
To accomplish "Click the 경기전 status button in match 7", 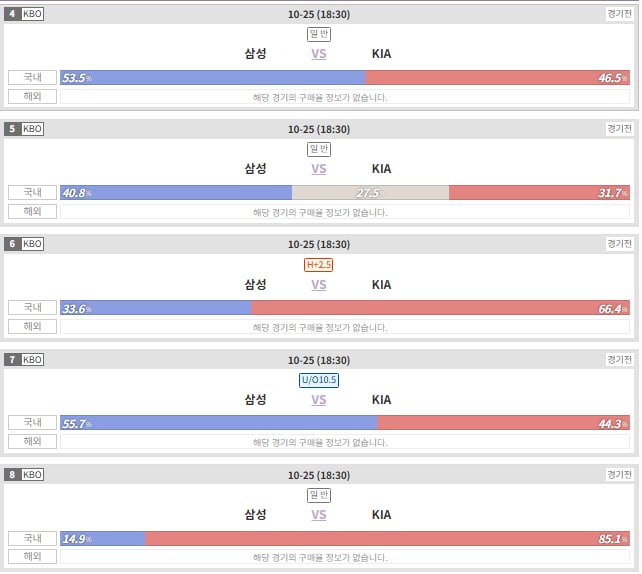I will click(x=619, y=360).
